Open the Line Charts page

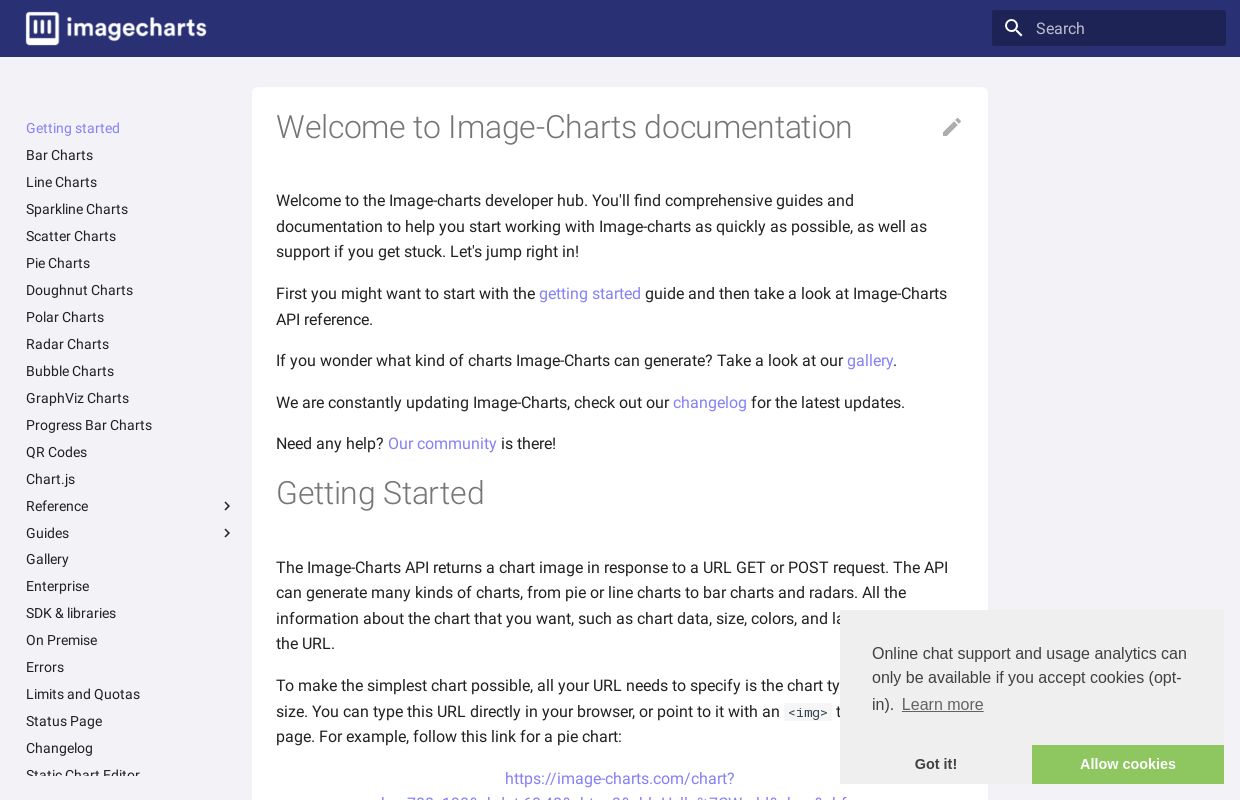click(x=61, y=182)
